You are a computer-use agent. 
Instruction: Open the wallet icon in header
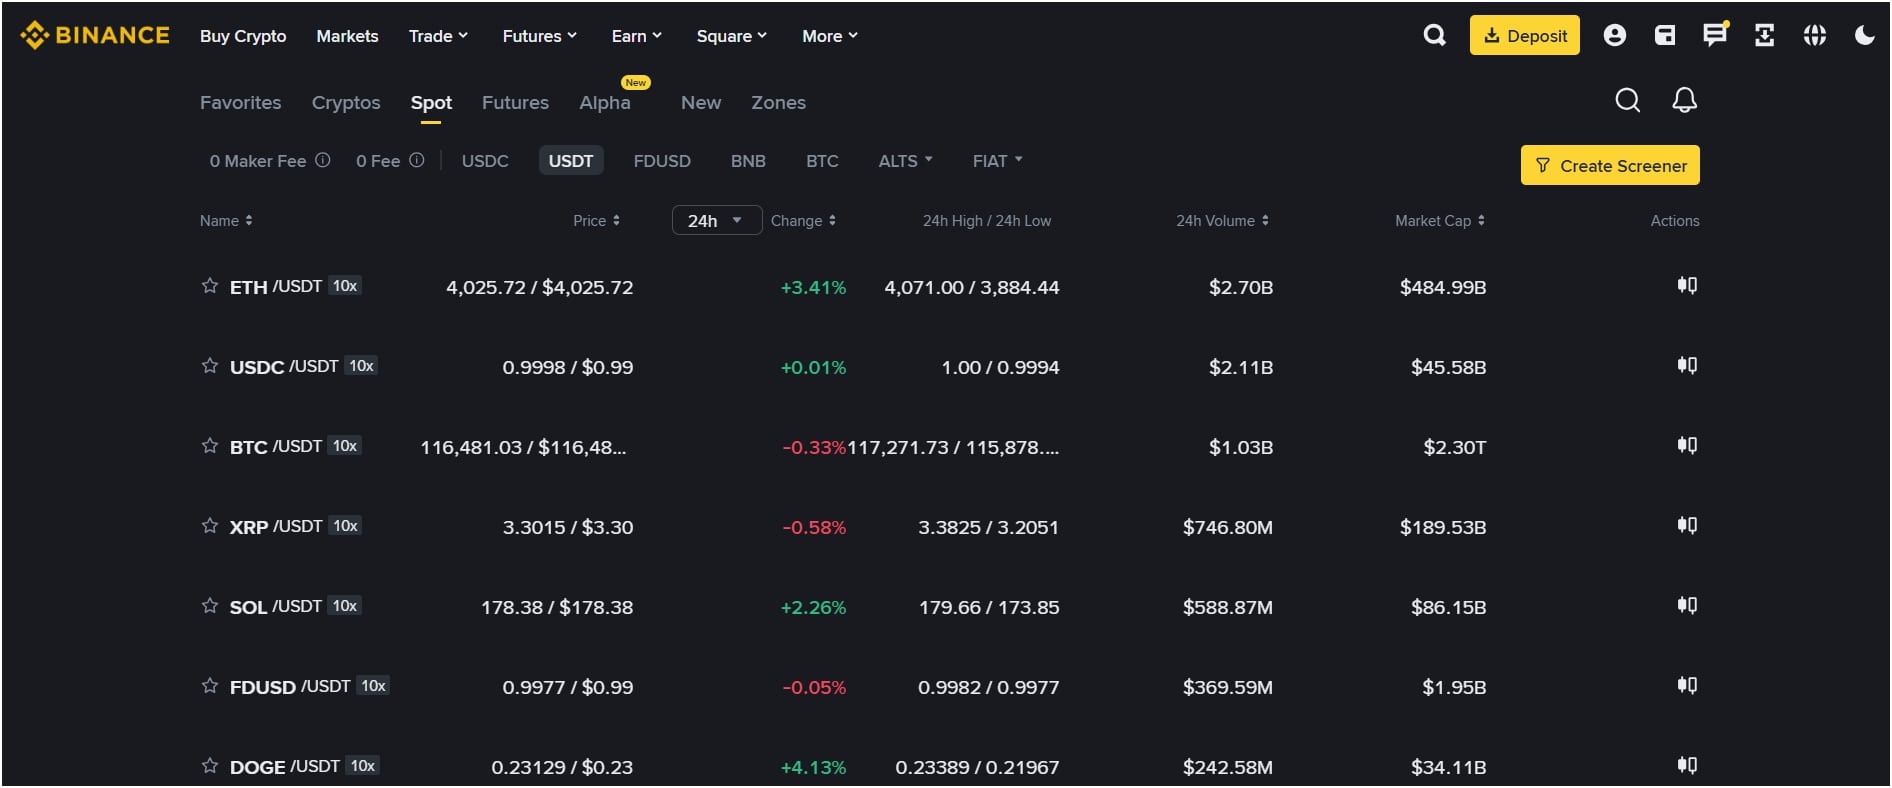(x=1665, y=35)
